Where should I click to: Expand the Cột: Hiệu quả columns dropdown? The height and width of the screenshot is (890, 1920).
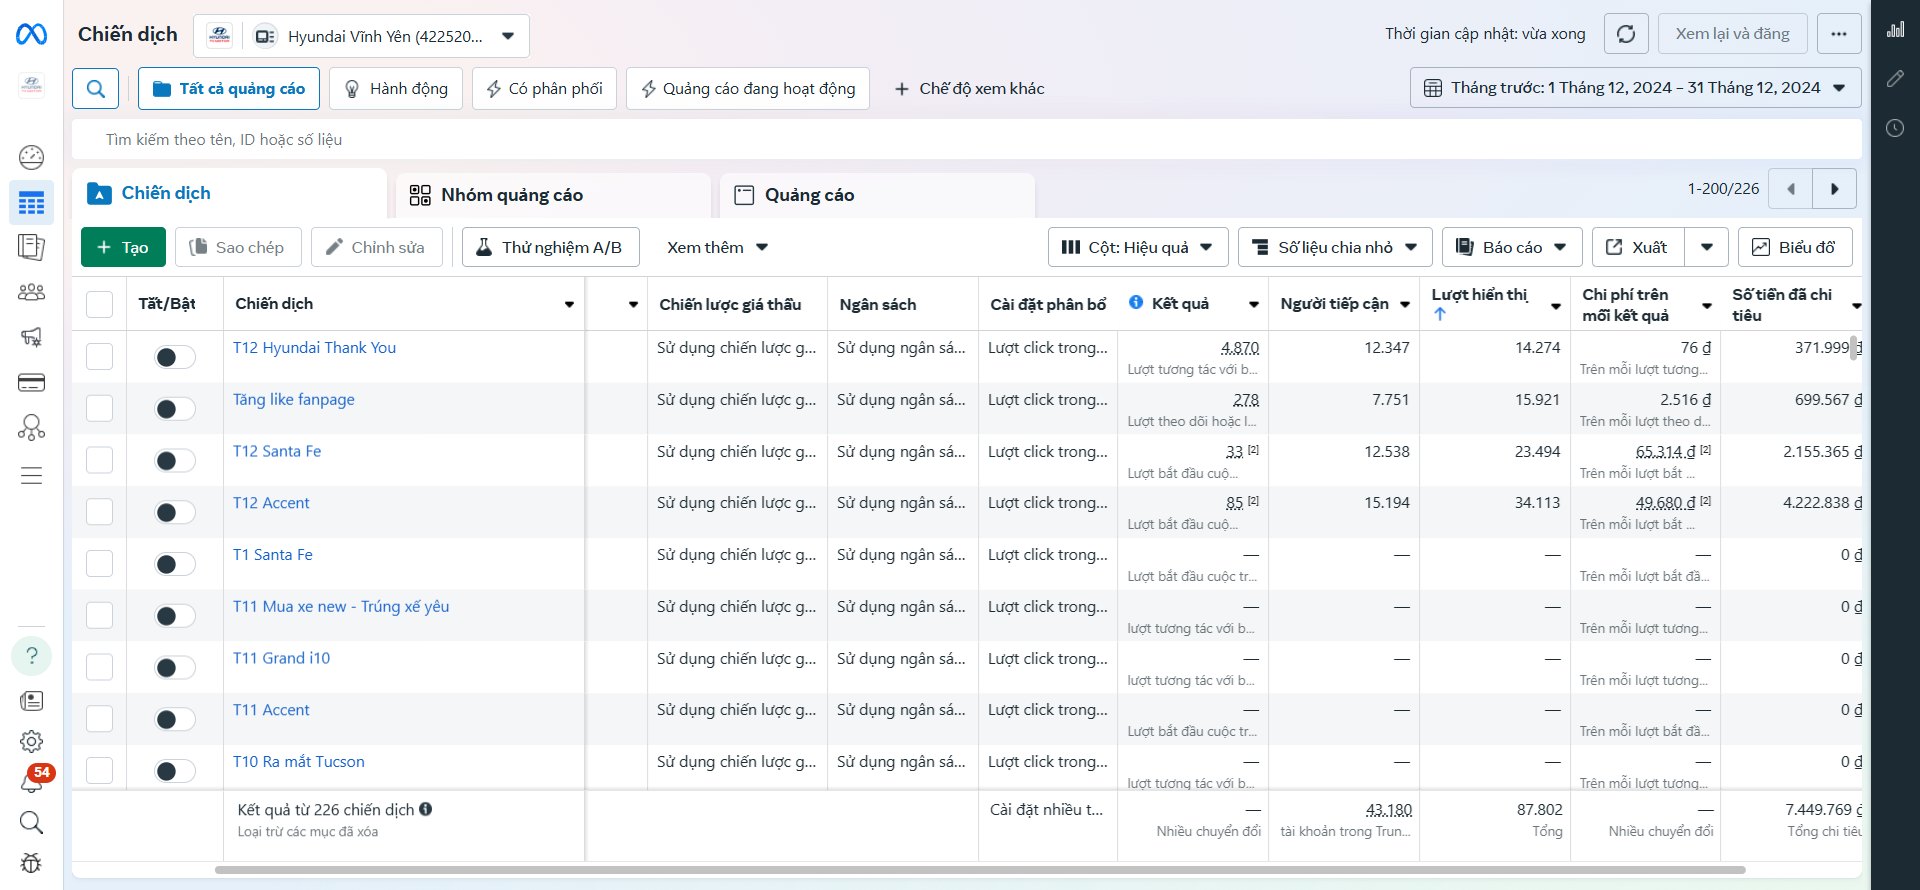[x=1136, y=247]
